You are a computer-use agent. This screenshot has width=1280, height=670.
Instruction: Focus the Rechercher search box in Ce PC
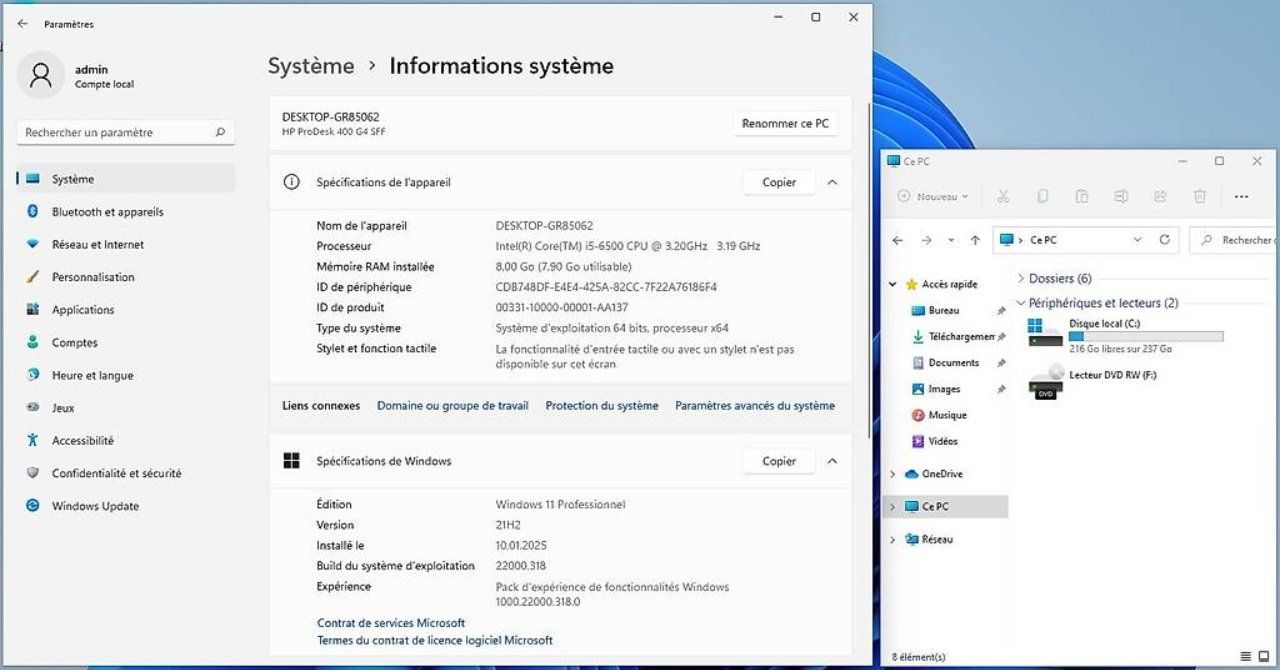[x=1235, y=240]
